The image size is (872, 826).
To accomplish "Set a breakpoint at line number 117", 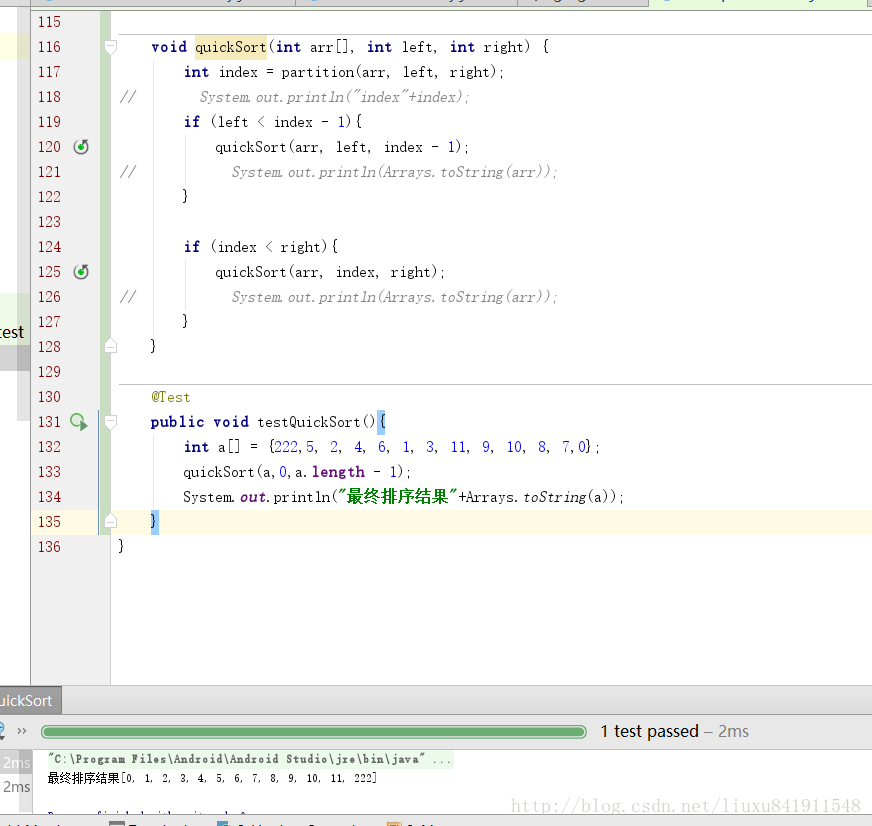I will click(x=49, y=72).
